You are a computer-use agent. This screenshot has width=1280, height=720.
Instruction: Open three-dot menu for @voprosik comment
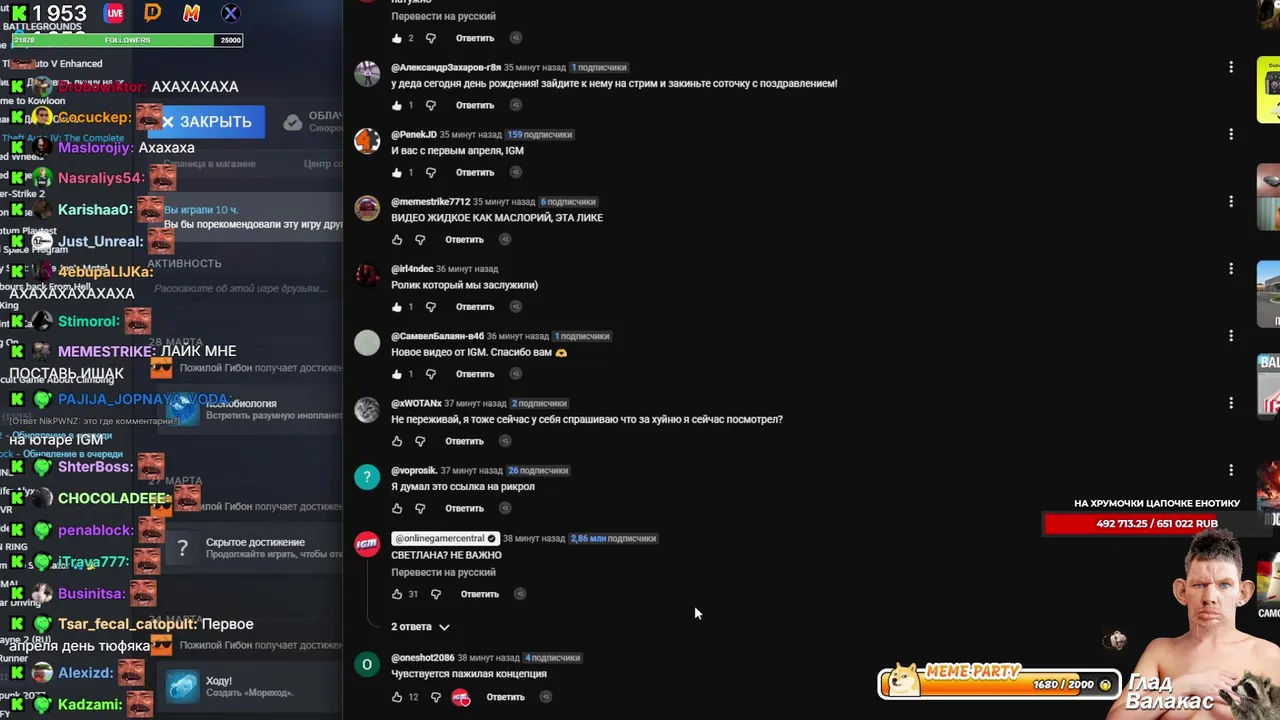(1231, 470)
